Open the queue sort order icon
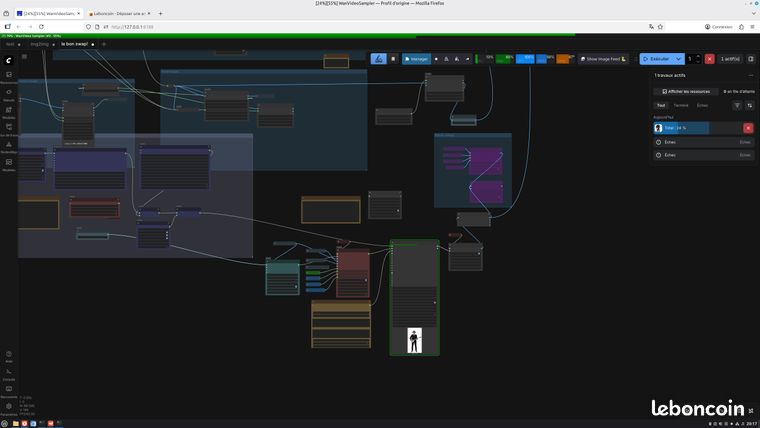This screenshot has width=760, height=428. [x=749, y=105]
